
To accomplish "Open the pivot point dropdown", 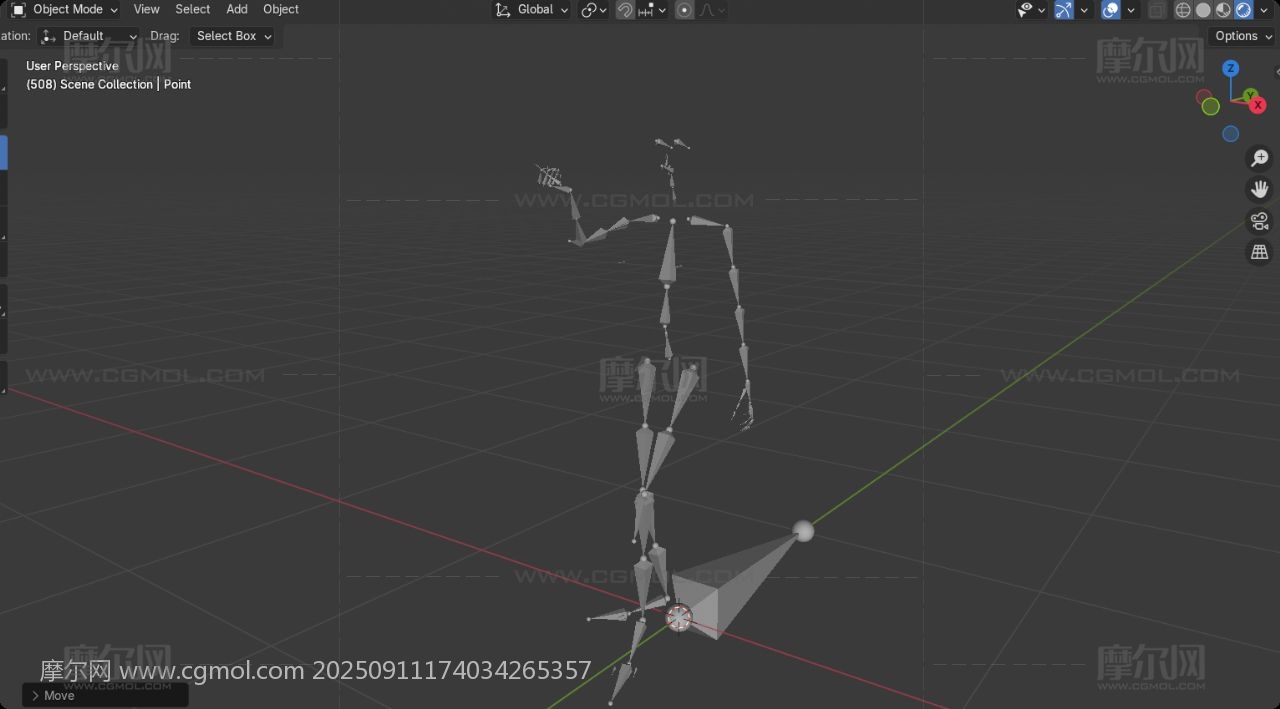I will 594,10.
